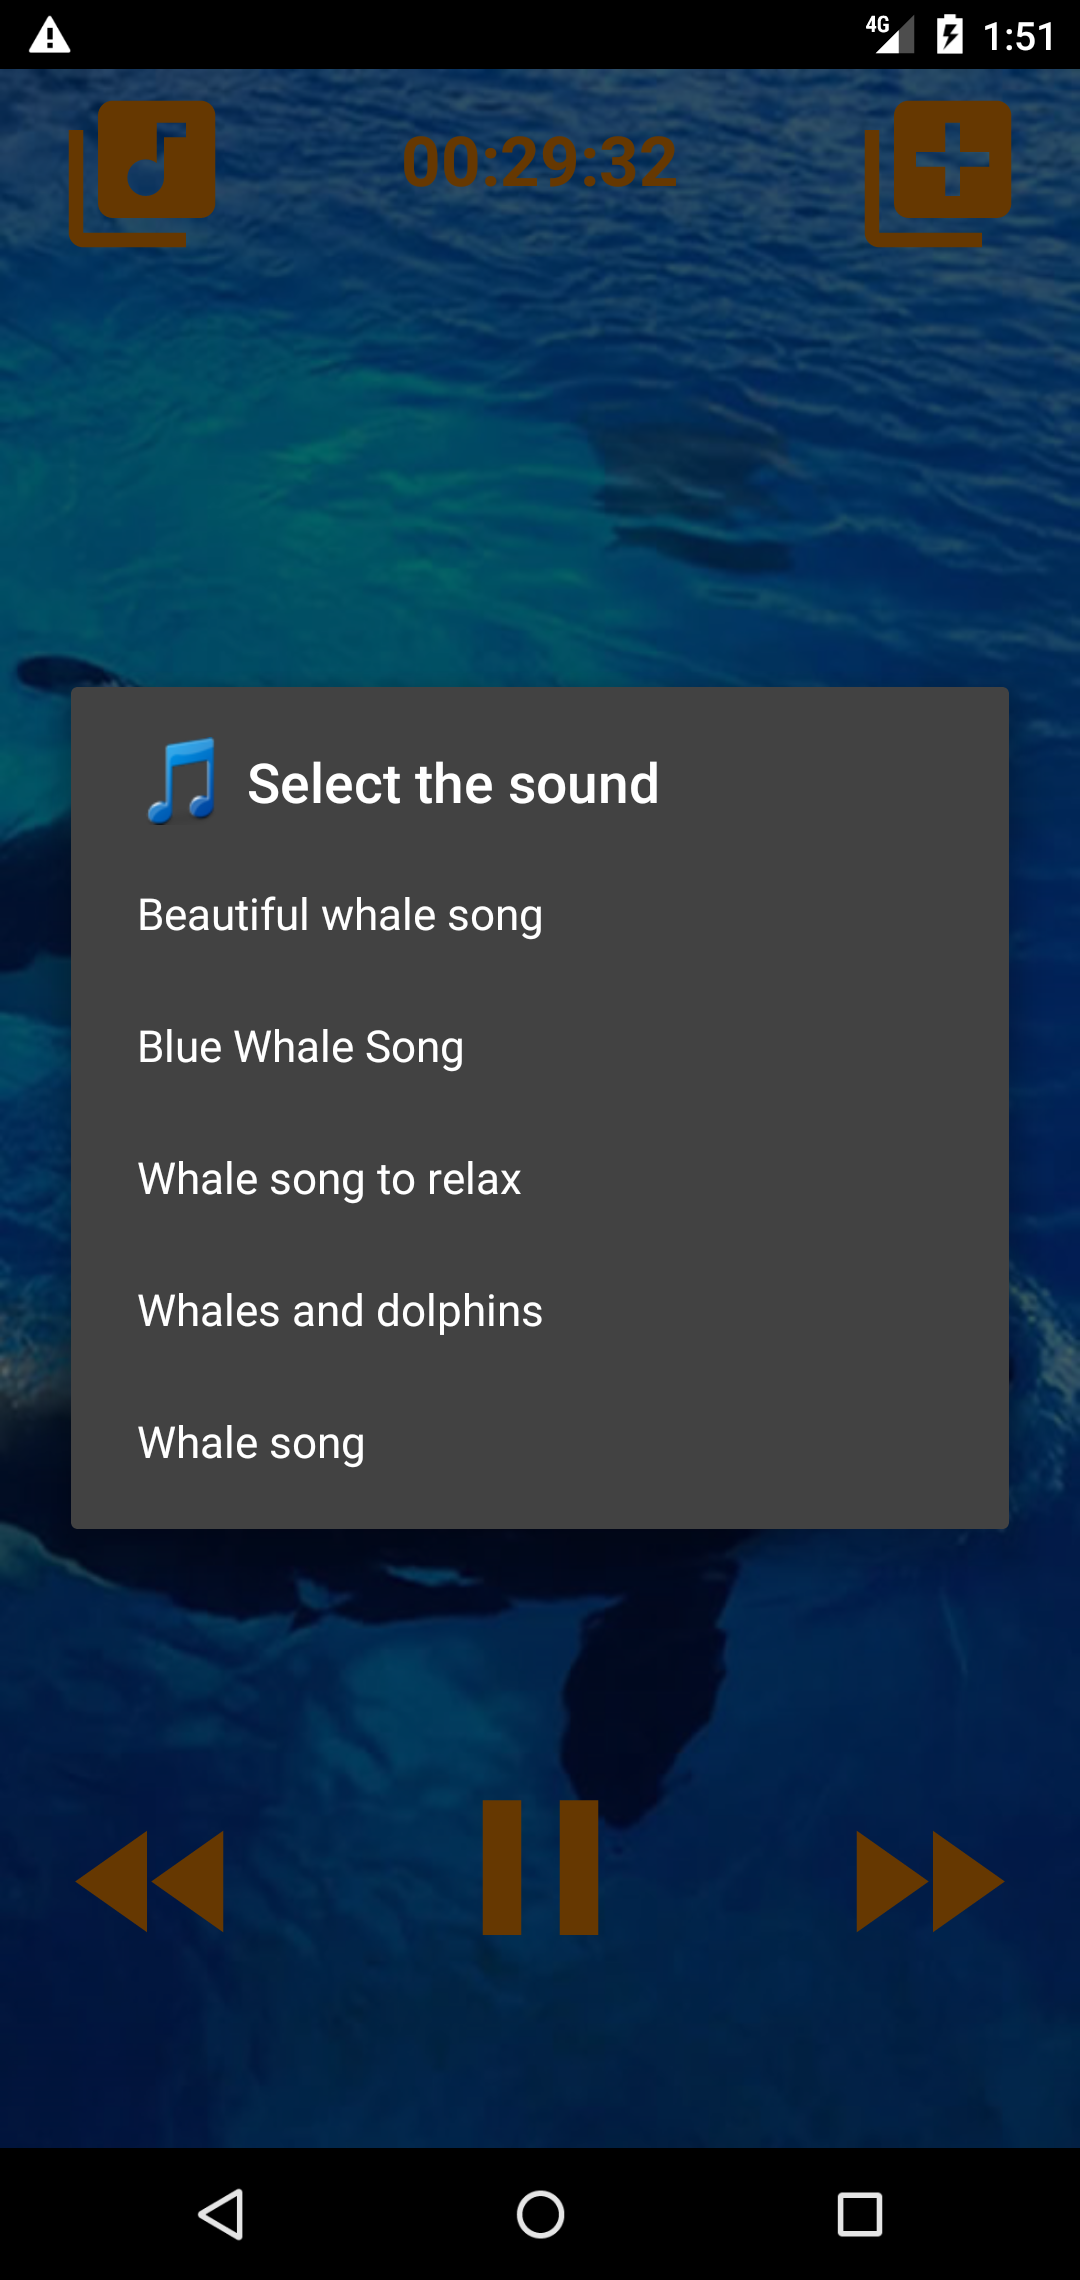
Task: Pick Whale song to relax
Action: pyautogui.click(x=329, y=1179)
